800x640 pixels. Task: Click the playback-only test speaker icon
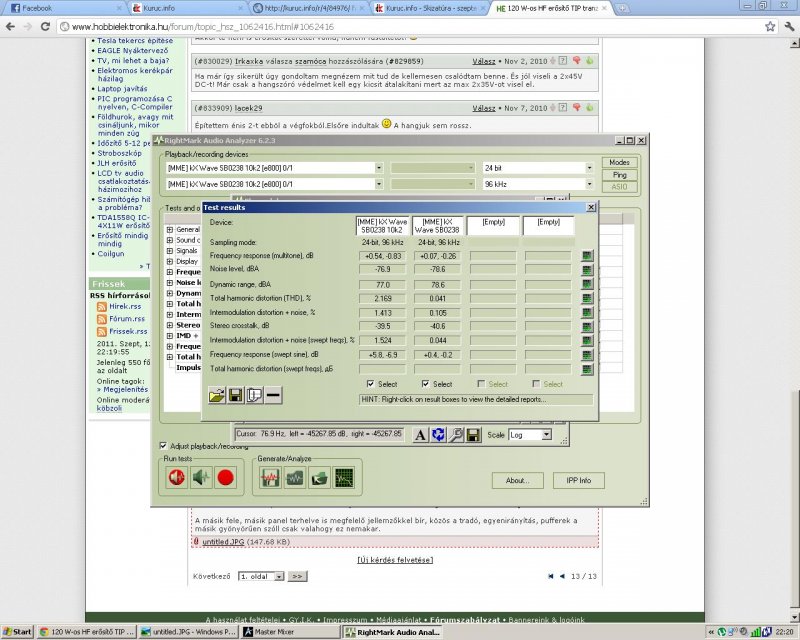coord(177,478)
